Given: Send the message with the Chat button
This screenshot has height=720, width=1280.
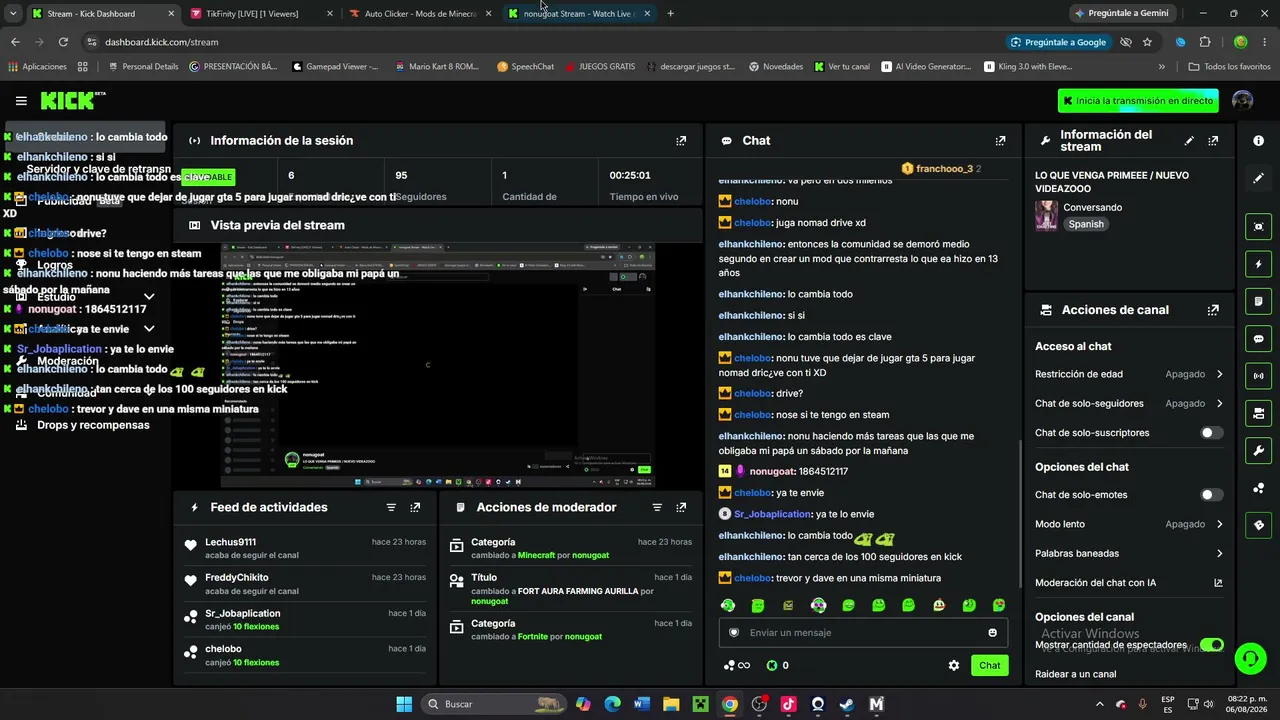Looking at the screenshot, I should [x=989, y=665].
